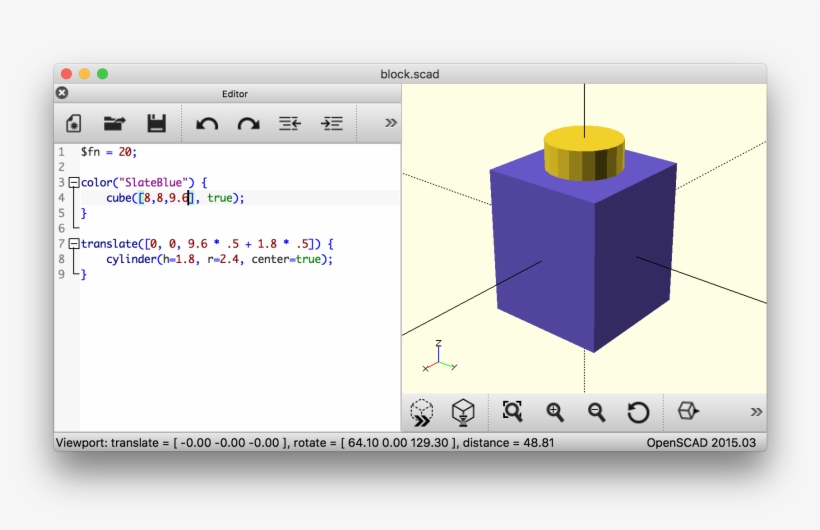Click the "SlateBlue" string in code

pyautogui.click(x=153, y=183)
